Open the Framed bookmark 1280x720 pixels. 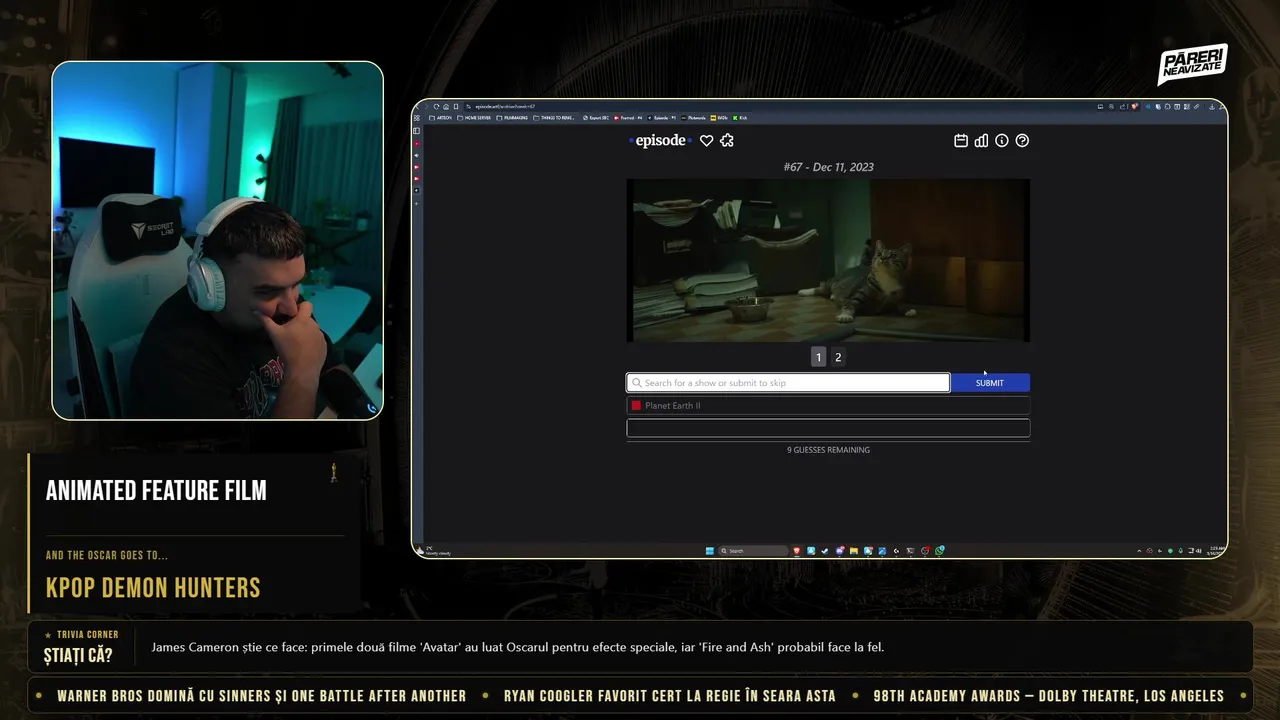pos(628,118)
